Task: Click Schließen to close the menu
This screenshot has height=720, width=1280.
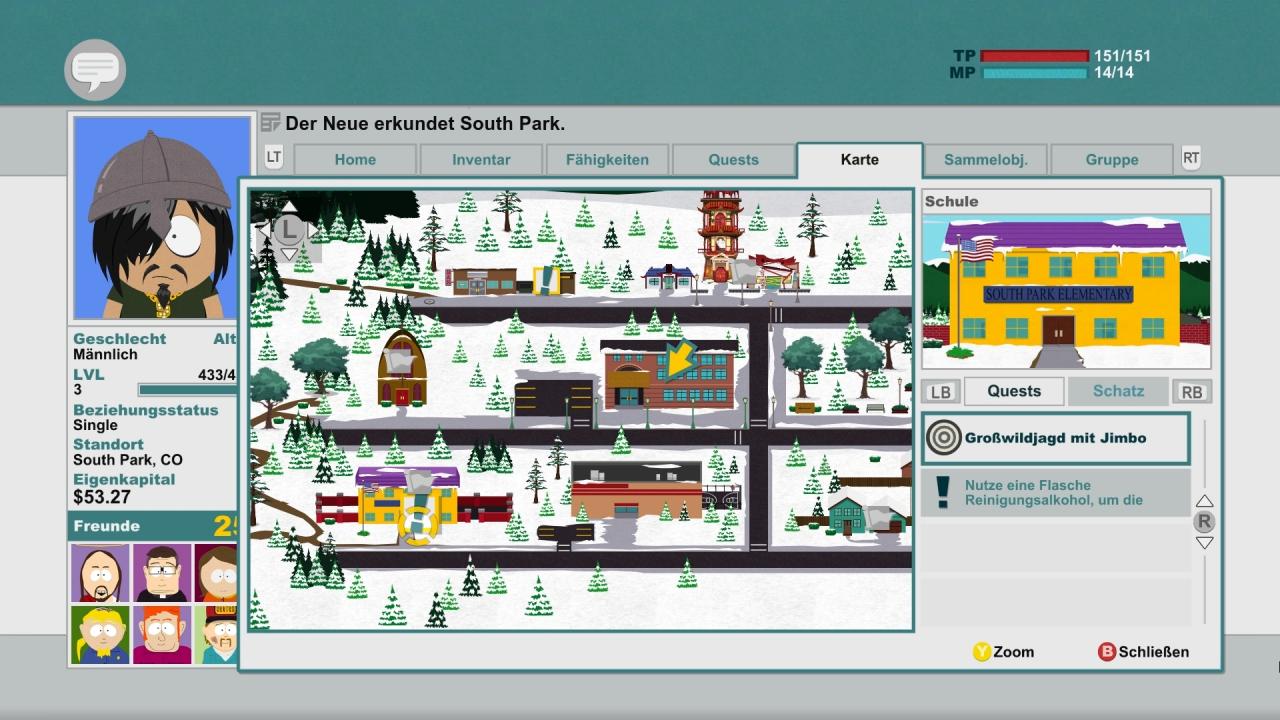Action: tap(1154, 652)
